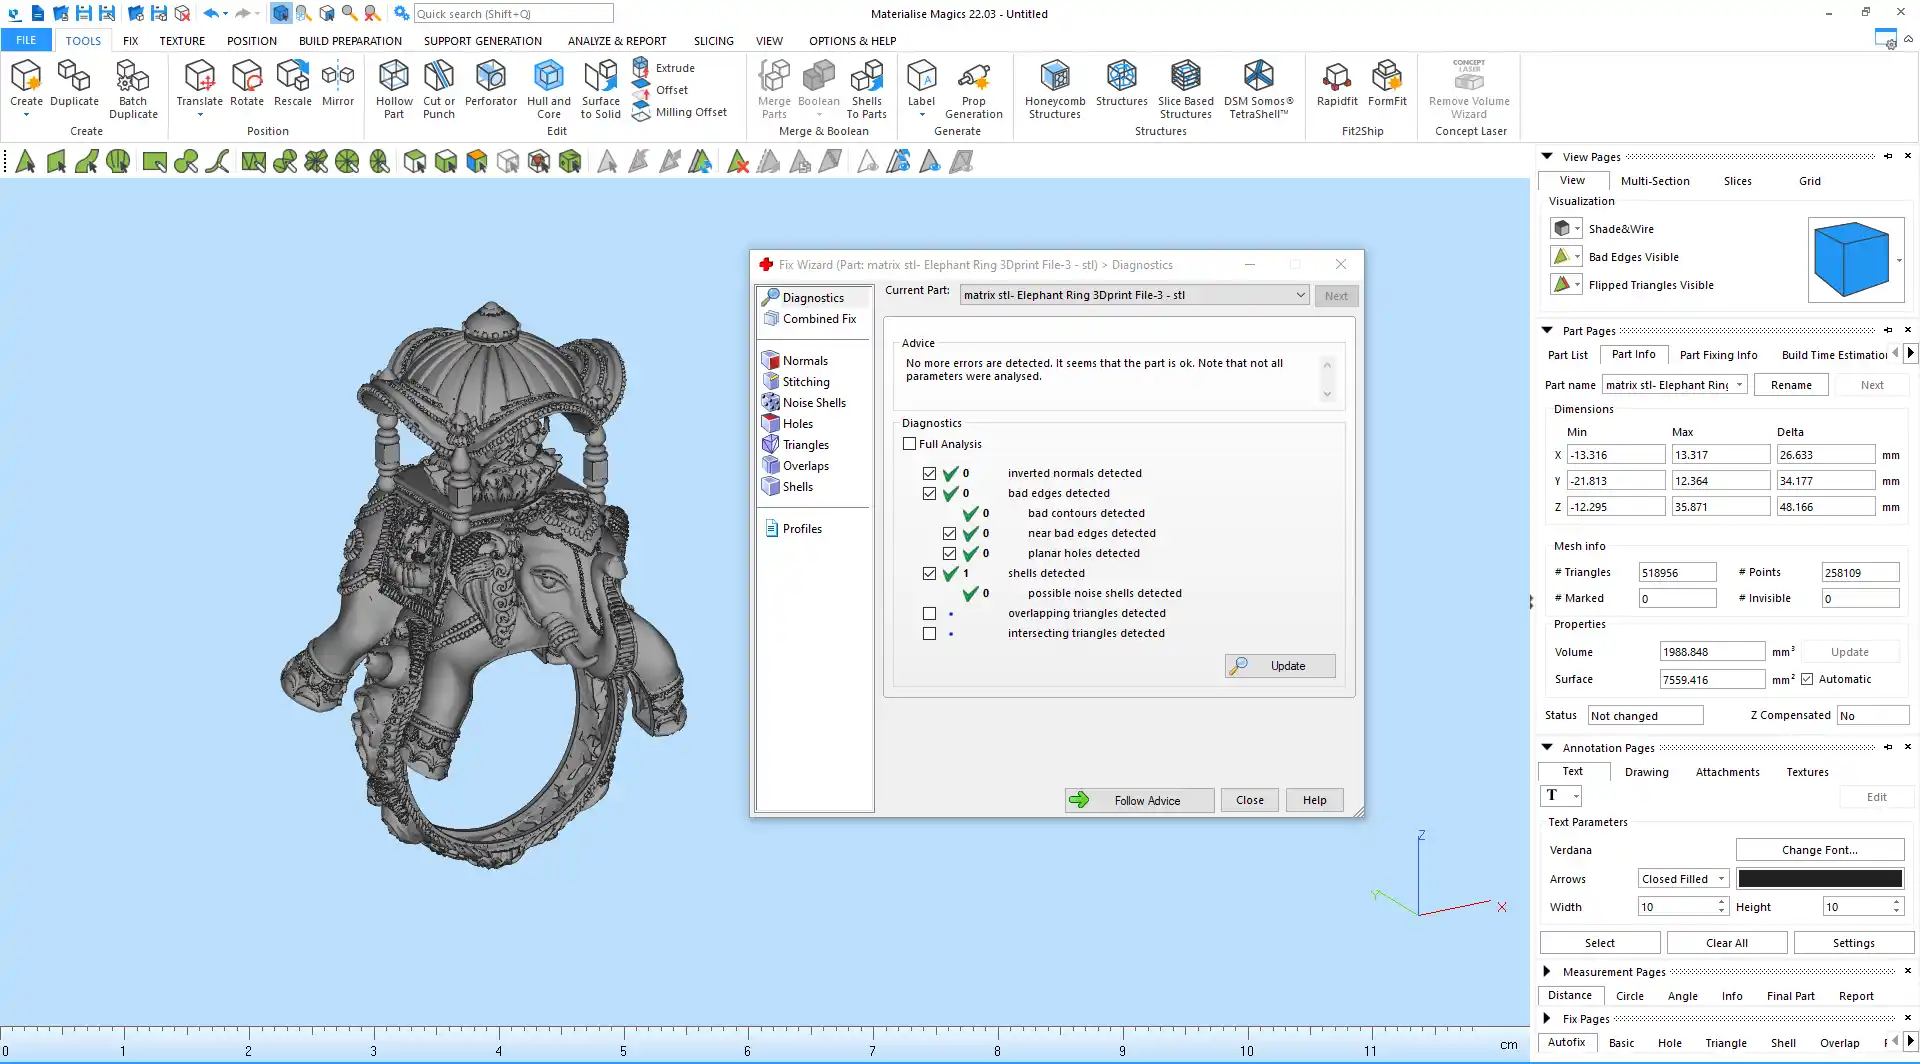Image resolution: width=1920 pixels, height=1064 pixels.
Task: Switch to the Multi-Section view tab
Action: [x=1654, y=181]
